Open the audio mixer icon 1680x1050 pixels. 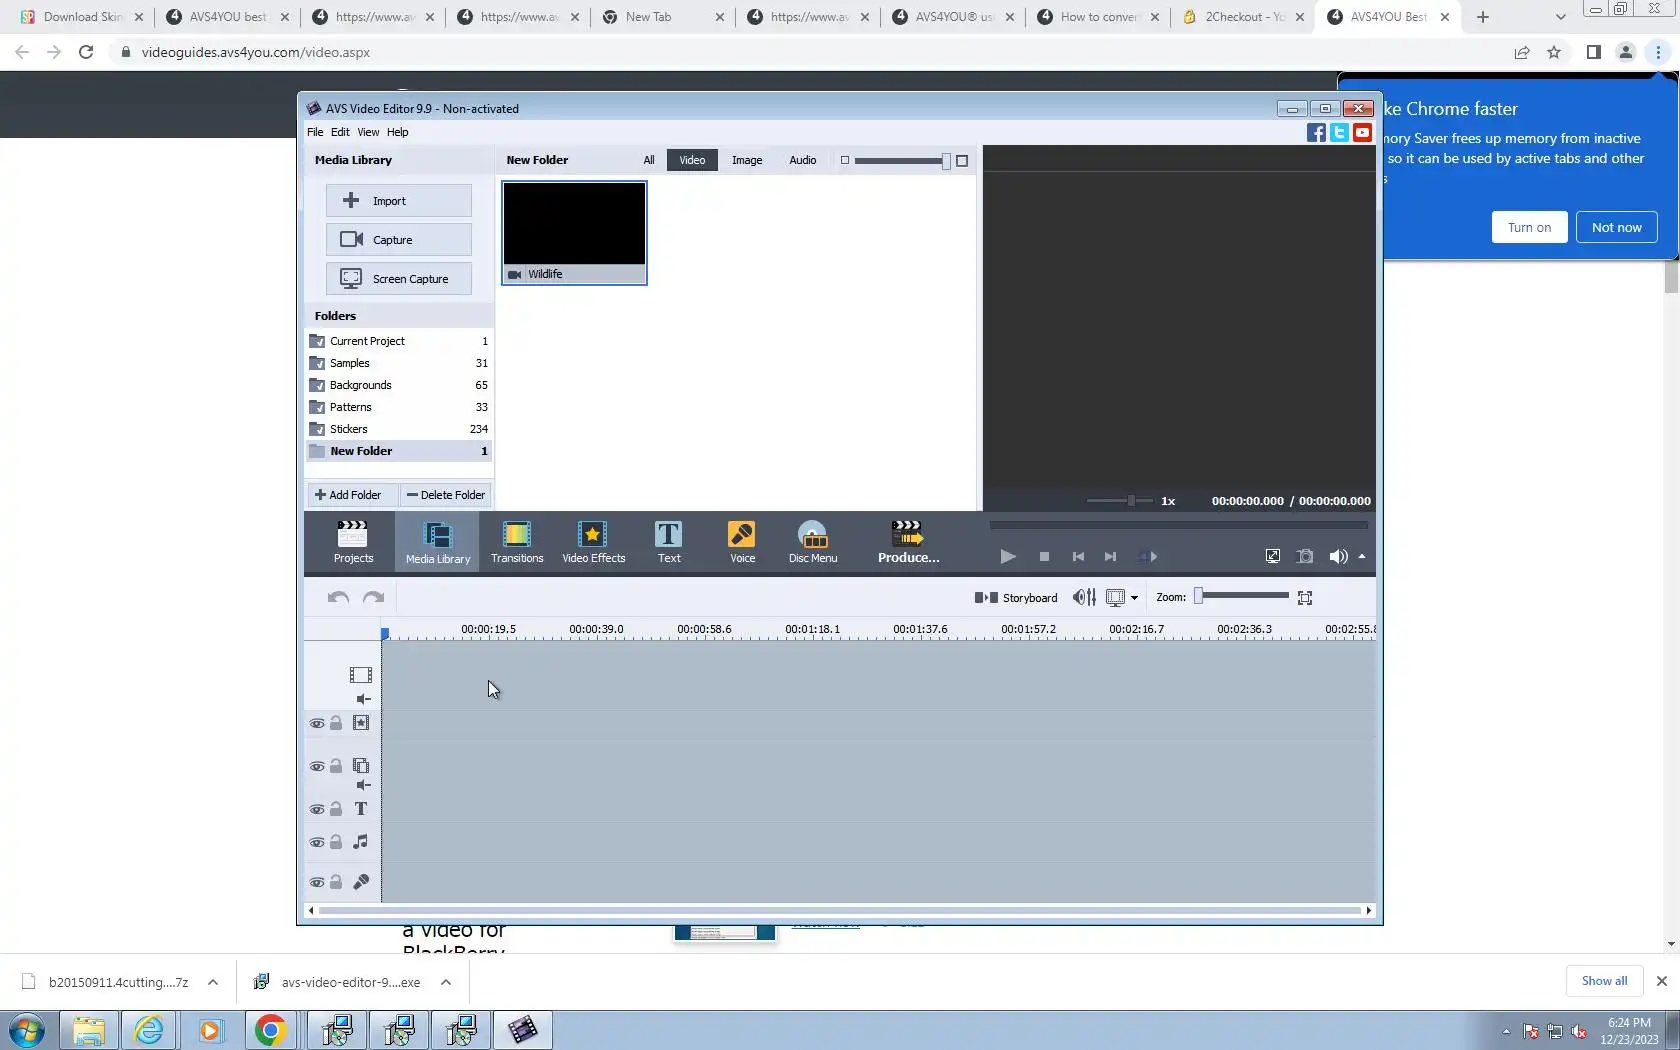[1084, 598]
